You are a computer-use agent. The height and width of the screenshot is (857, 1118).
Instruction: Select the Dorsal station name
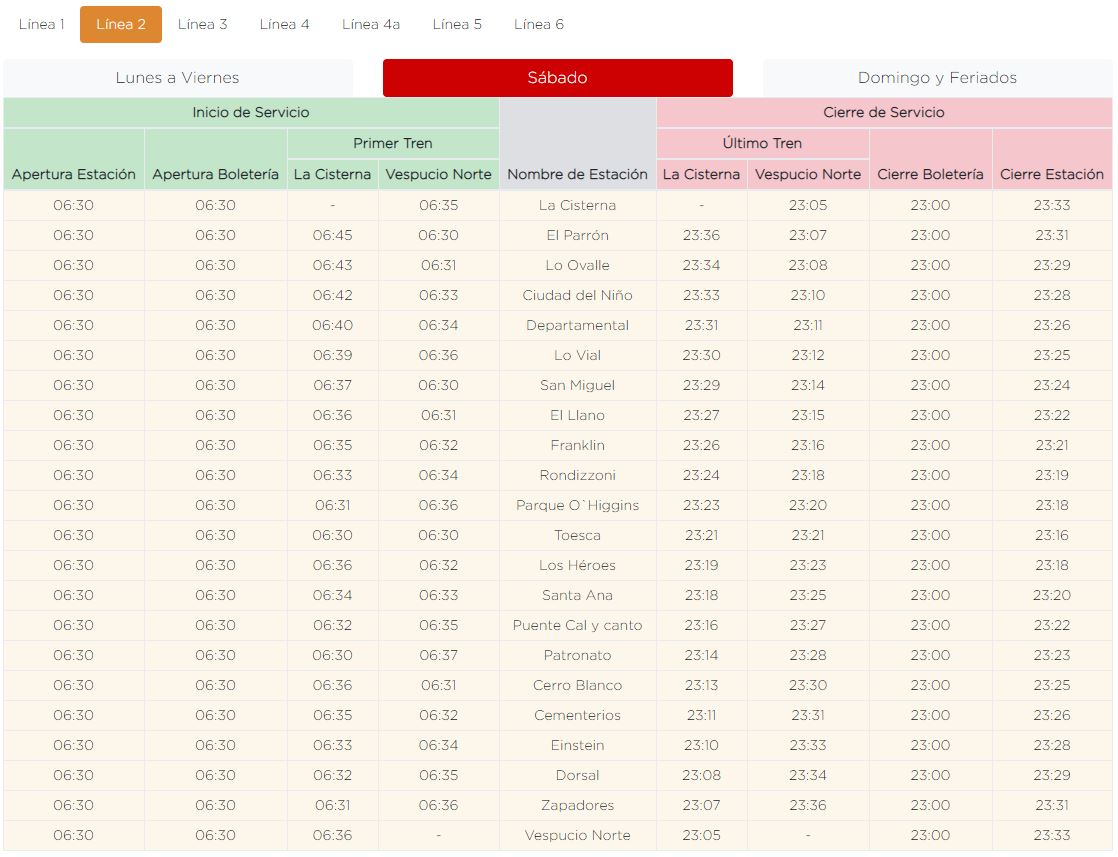(578, 775)
